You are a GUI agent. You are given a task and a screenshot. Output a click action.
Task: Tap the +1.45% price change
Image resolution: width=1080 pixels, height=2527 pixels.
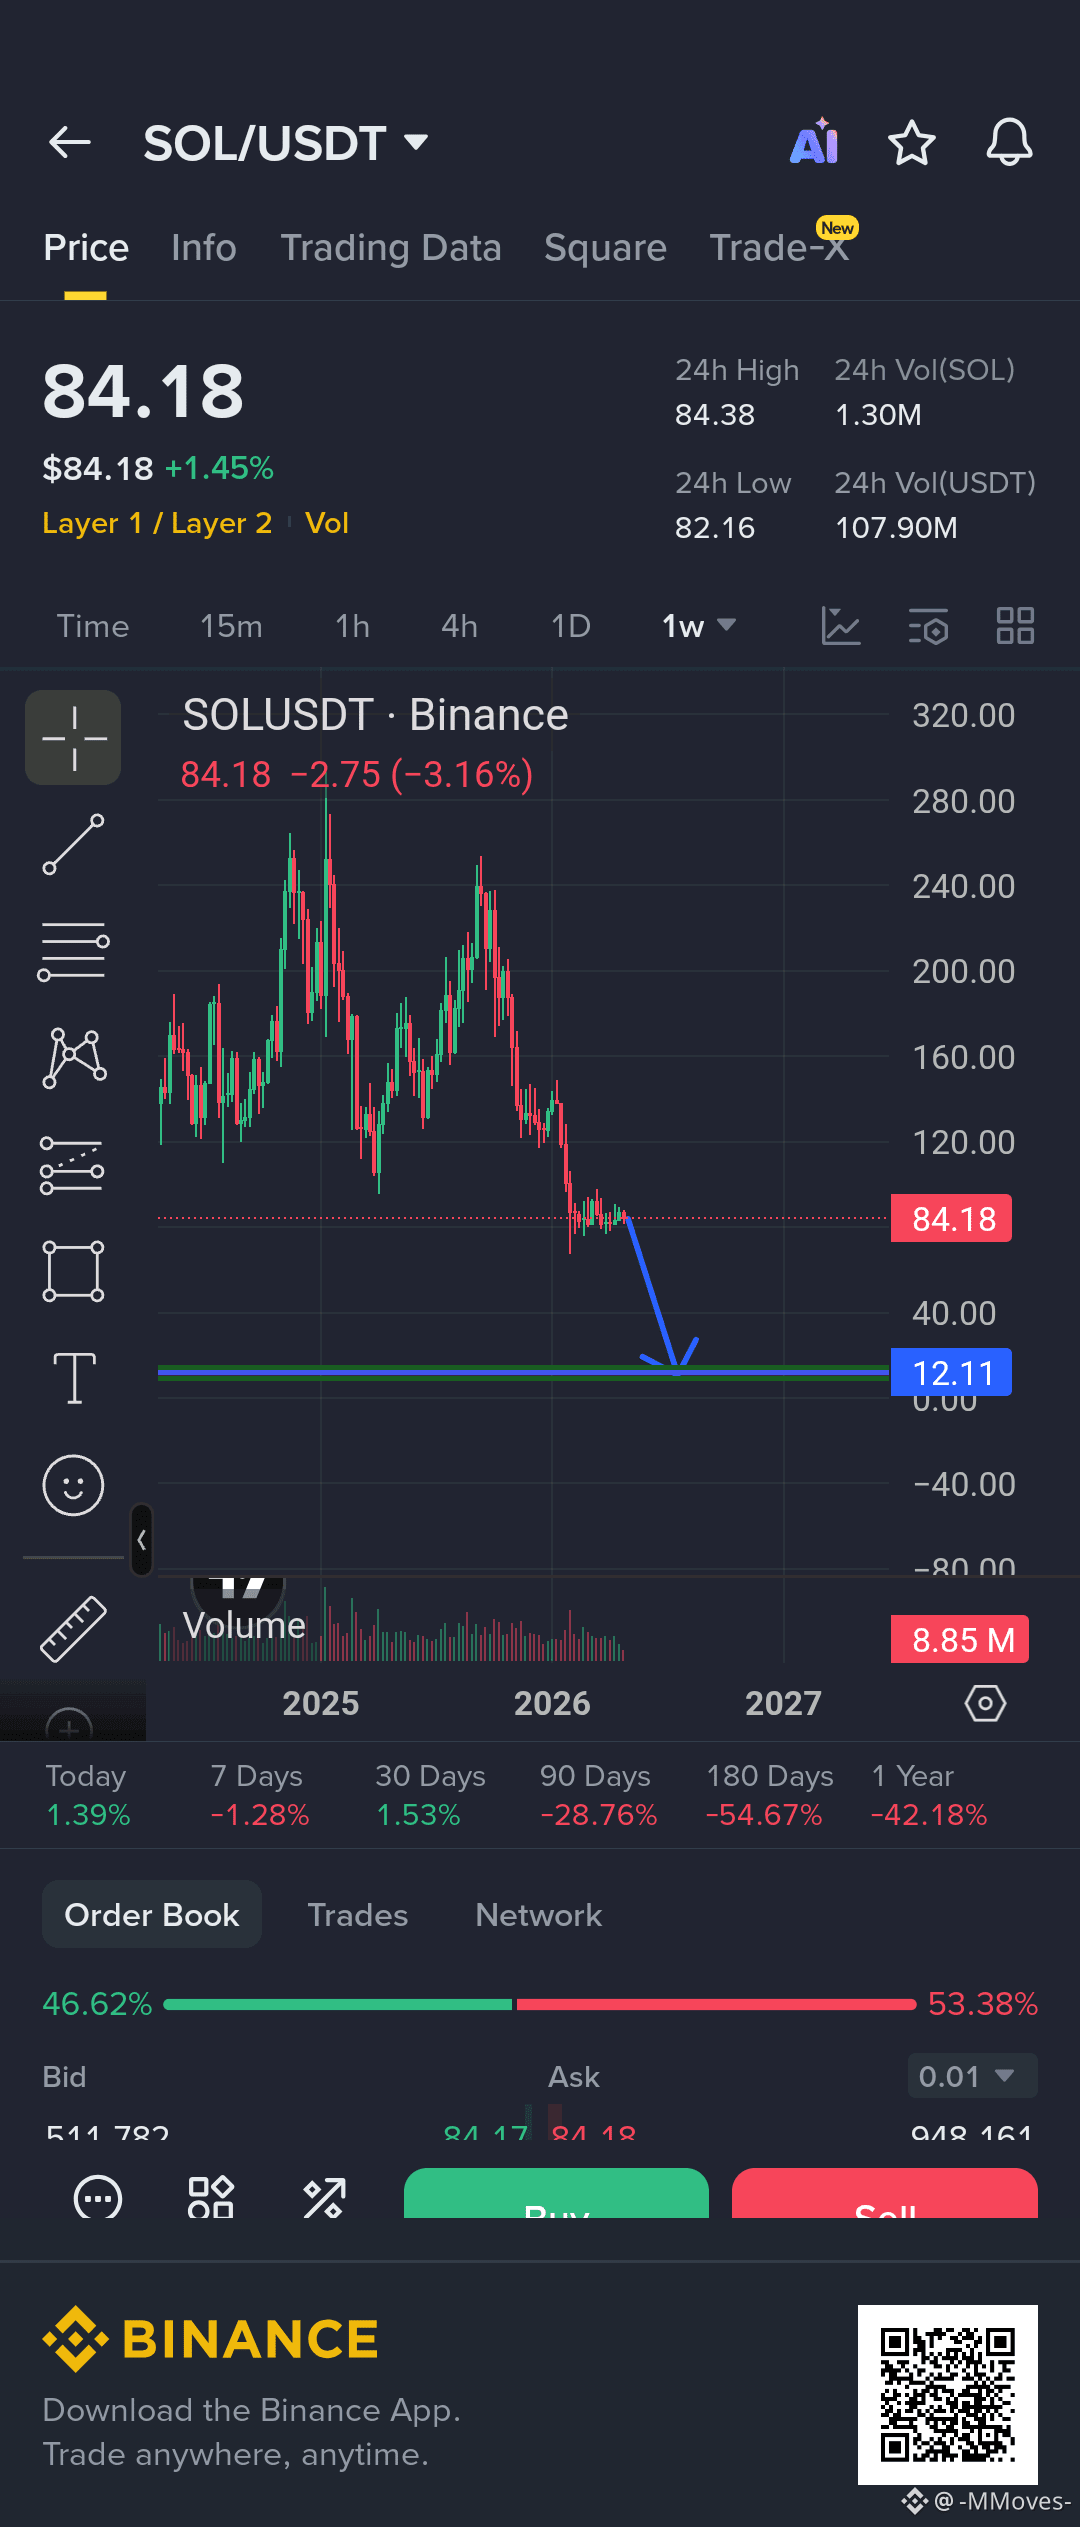[219, 468]
